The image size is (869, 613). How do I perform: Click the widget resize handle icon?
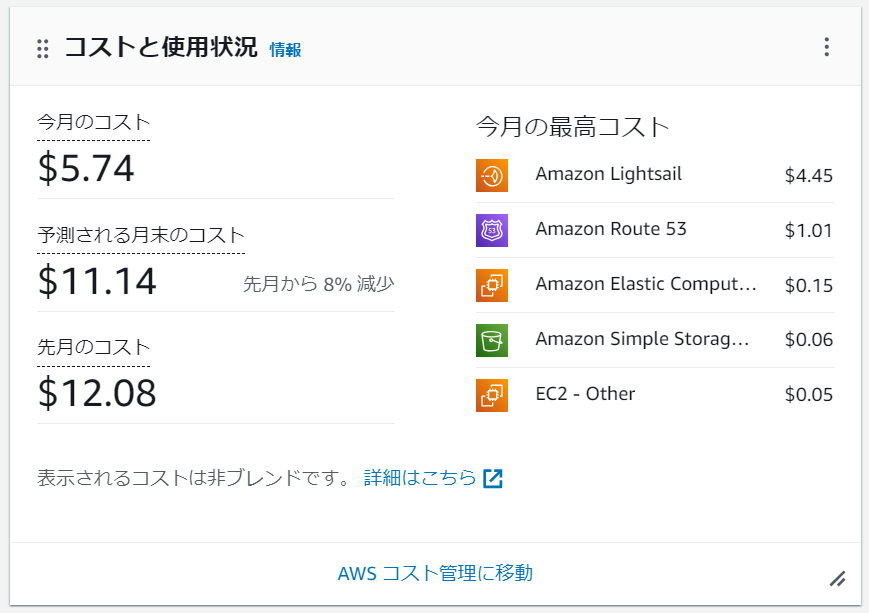[837, 579]
